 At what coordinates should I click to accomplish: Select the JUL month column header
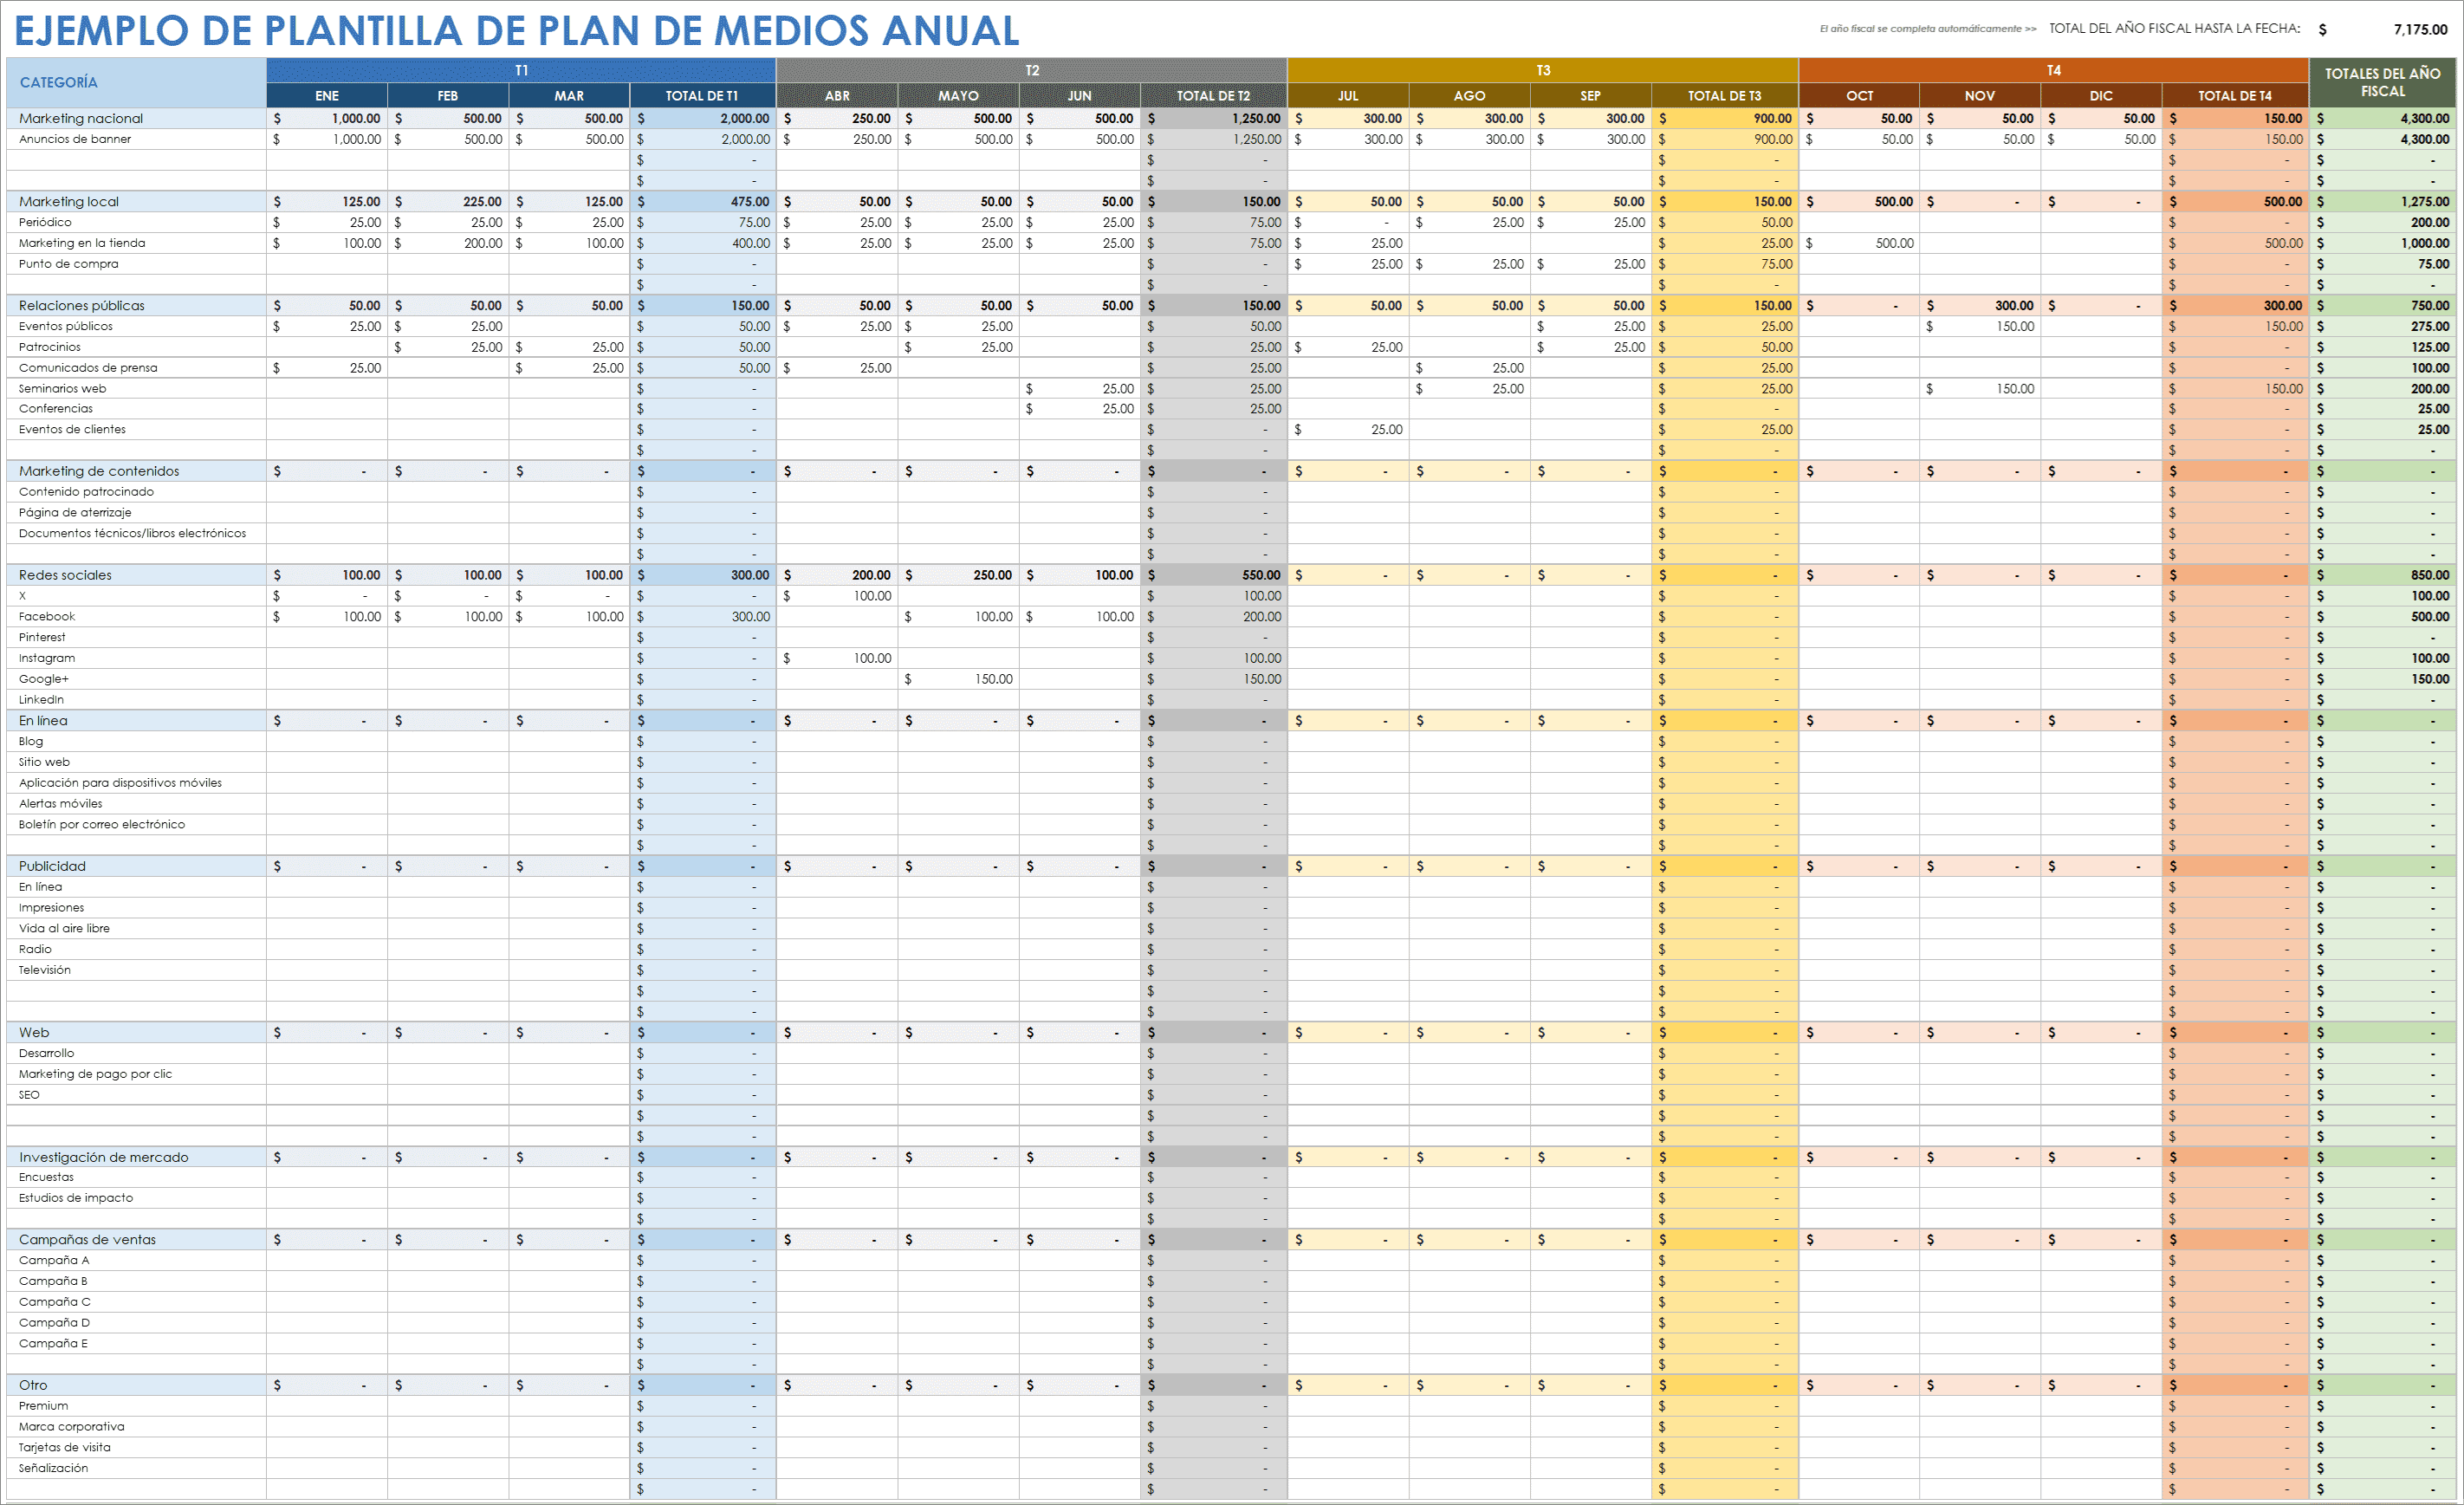pyautogui.click(x=1348, y=96)
